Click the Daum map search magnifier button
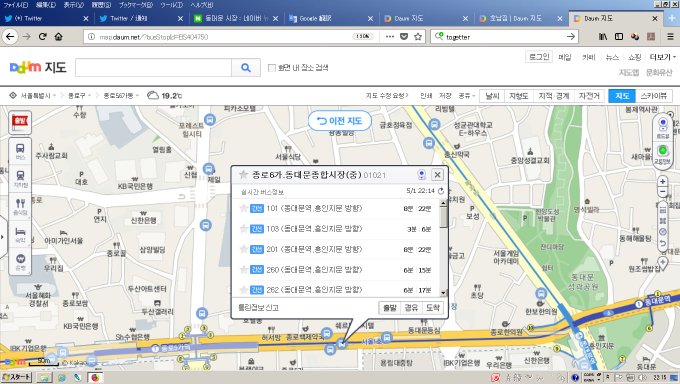The image size is (680, 384). (x=246, y=68)
